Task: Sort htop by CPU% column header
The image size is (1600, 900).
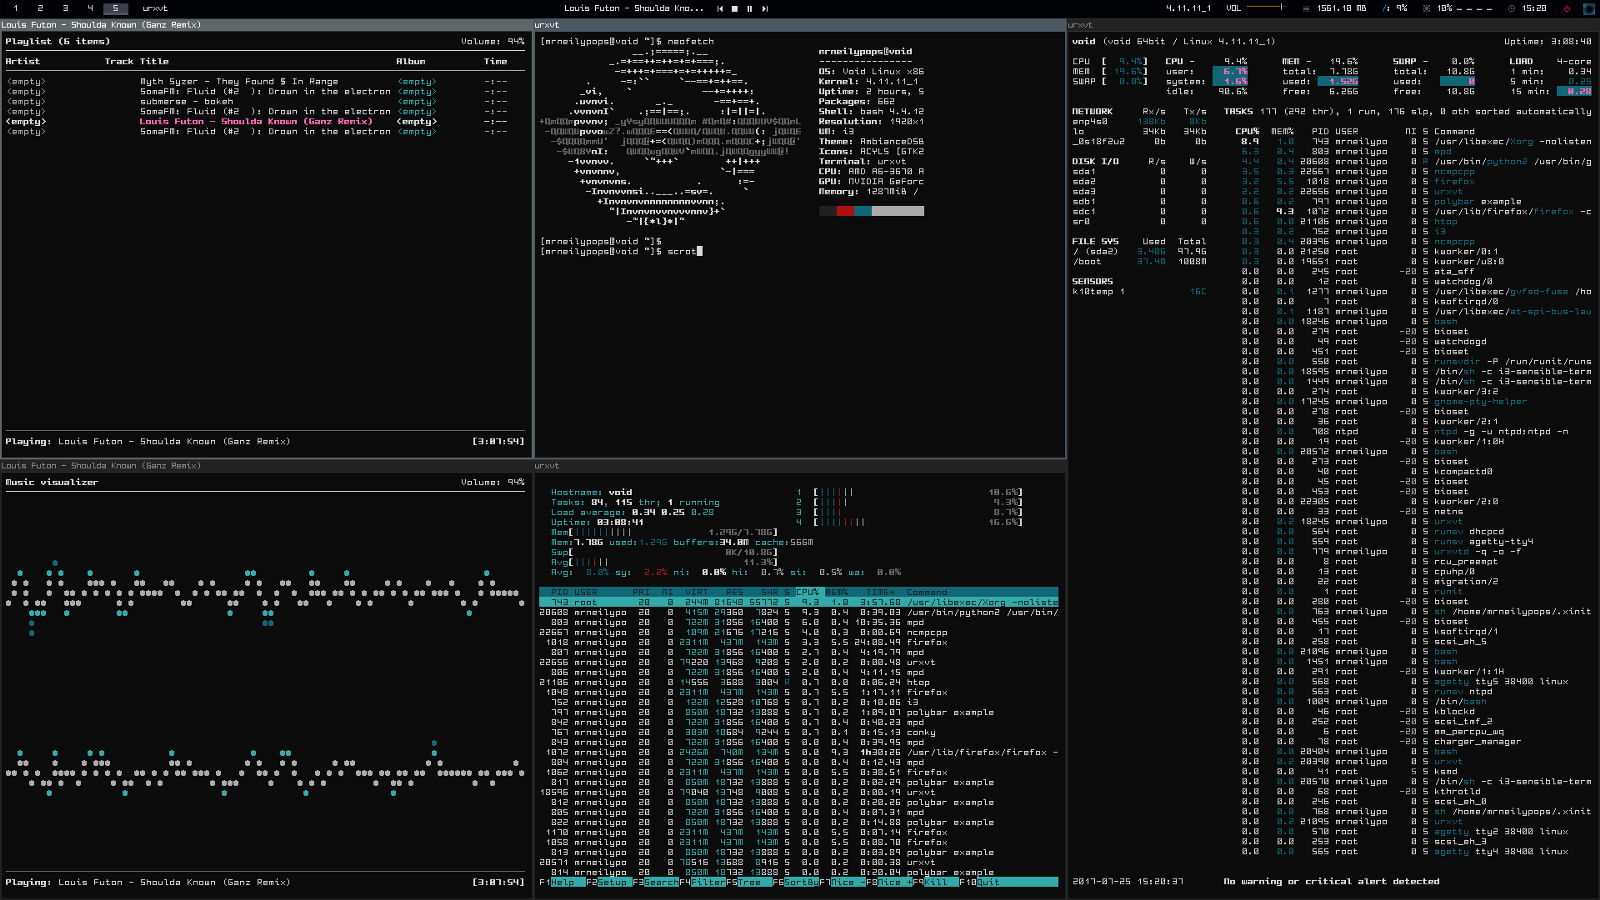Action: [x=808, y=592]
